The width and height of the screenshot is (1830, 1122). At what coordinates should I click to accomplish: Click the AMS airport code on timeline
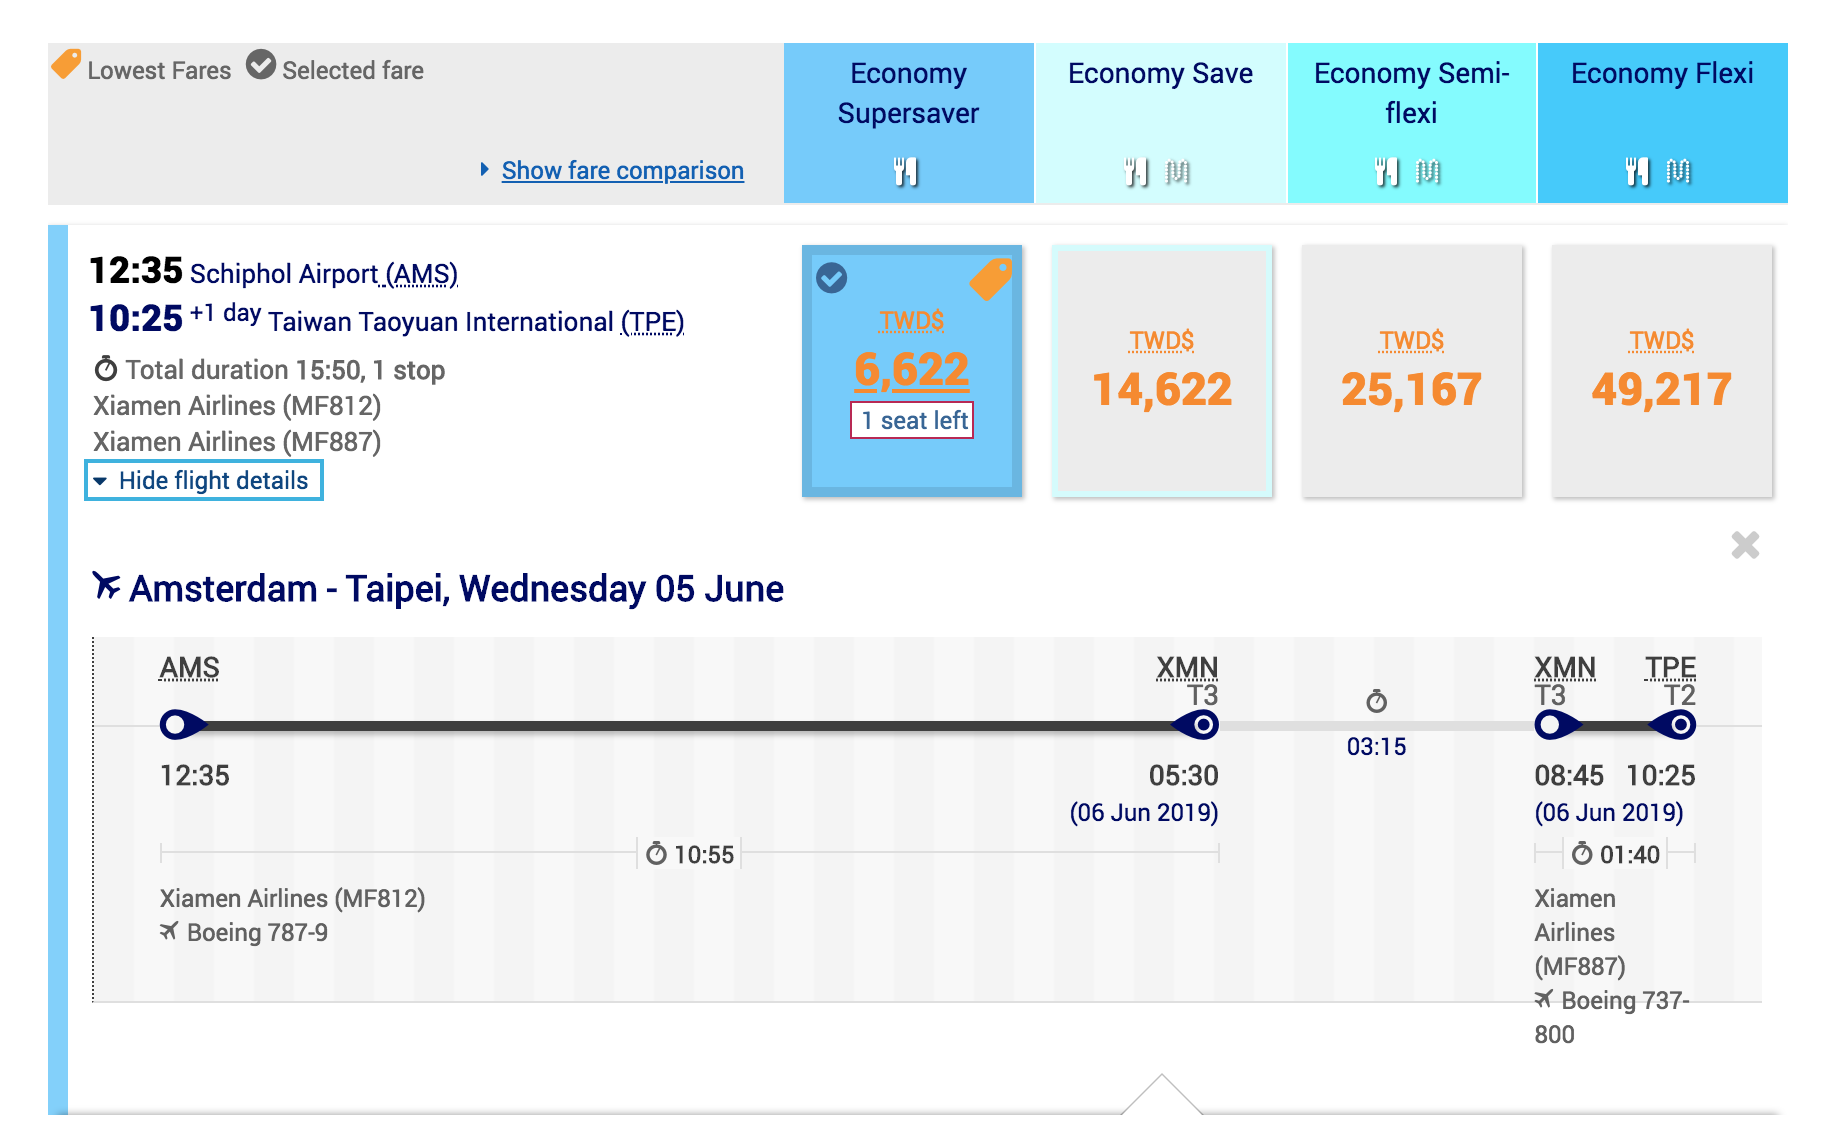tap(189, 668)
